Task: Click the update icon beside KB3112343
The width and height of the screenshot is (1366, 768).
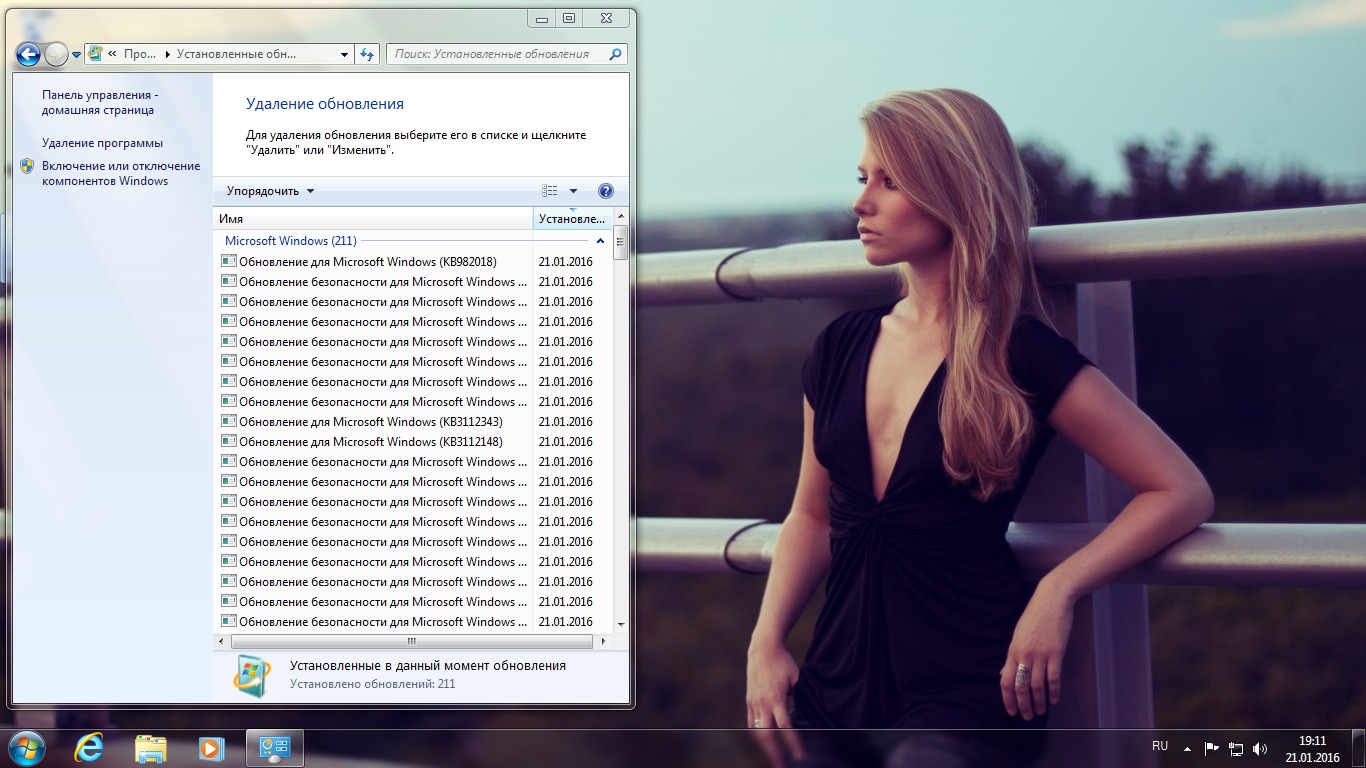Action: pos(229,421)
